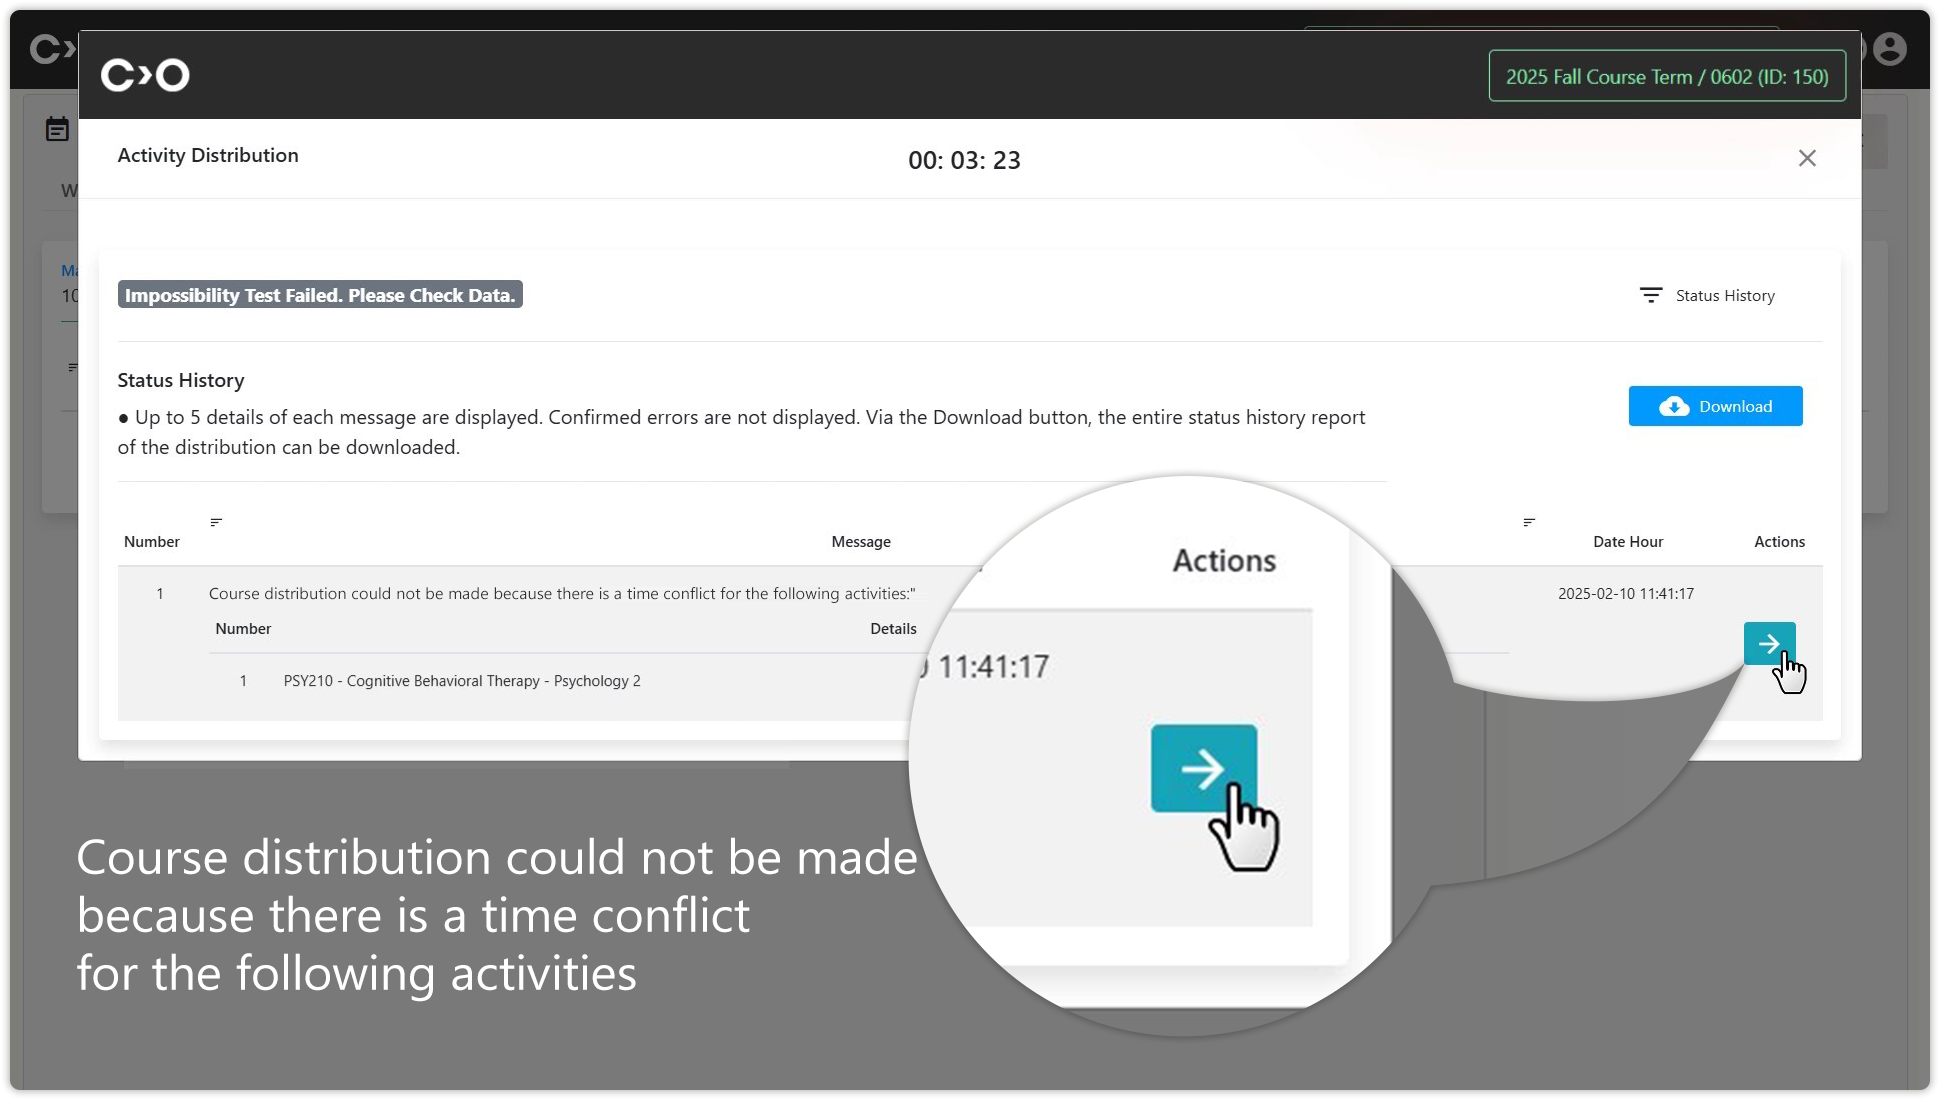Click the cloud icon on Download button
The image size is (1940, 1100).
[1674, 406]
